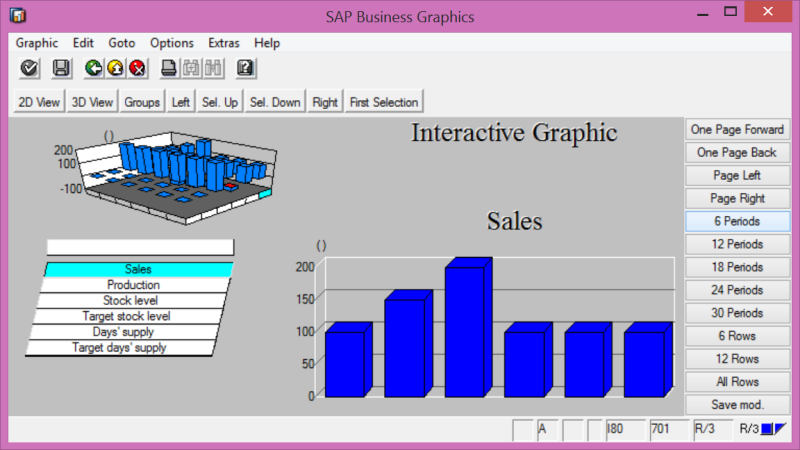This screenshot has width=800, height=450.
Task: Click the yellow Exit up-arrow icon
Action: [x=116, y=68]
